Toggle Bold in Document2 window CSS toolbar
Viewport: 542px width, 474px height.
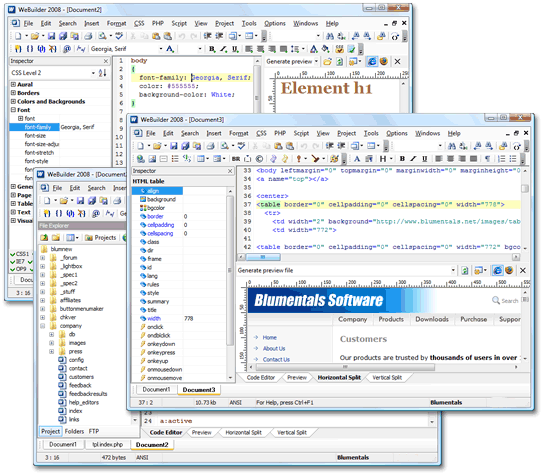point(212,49)
